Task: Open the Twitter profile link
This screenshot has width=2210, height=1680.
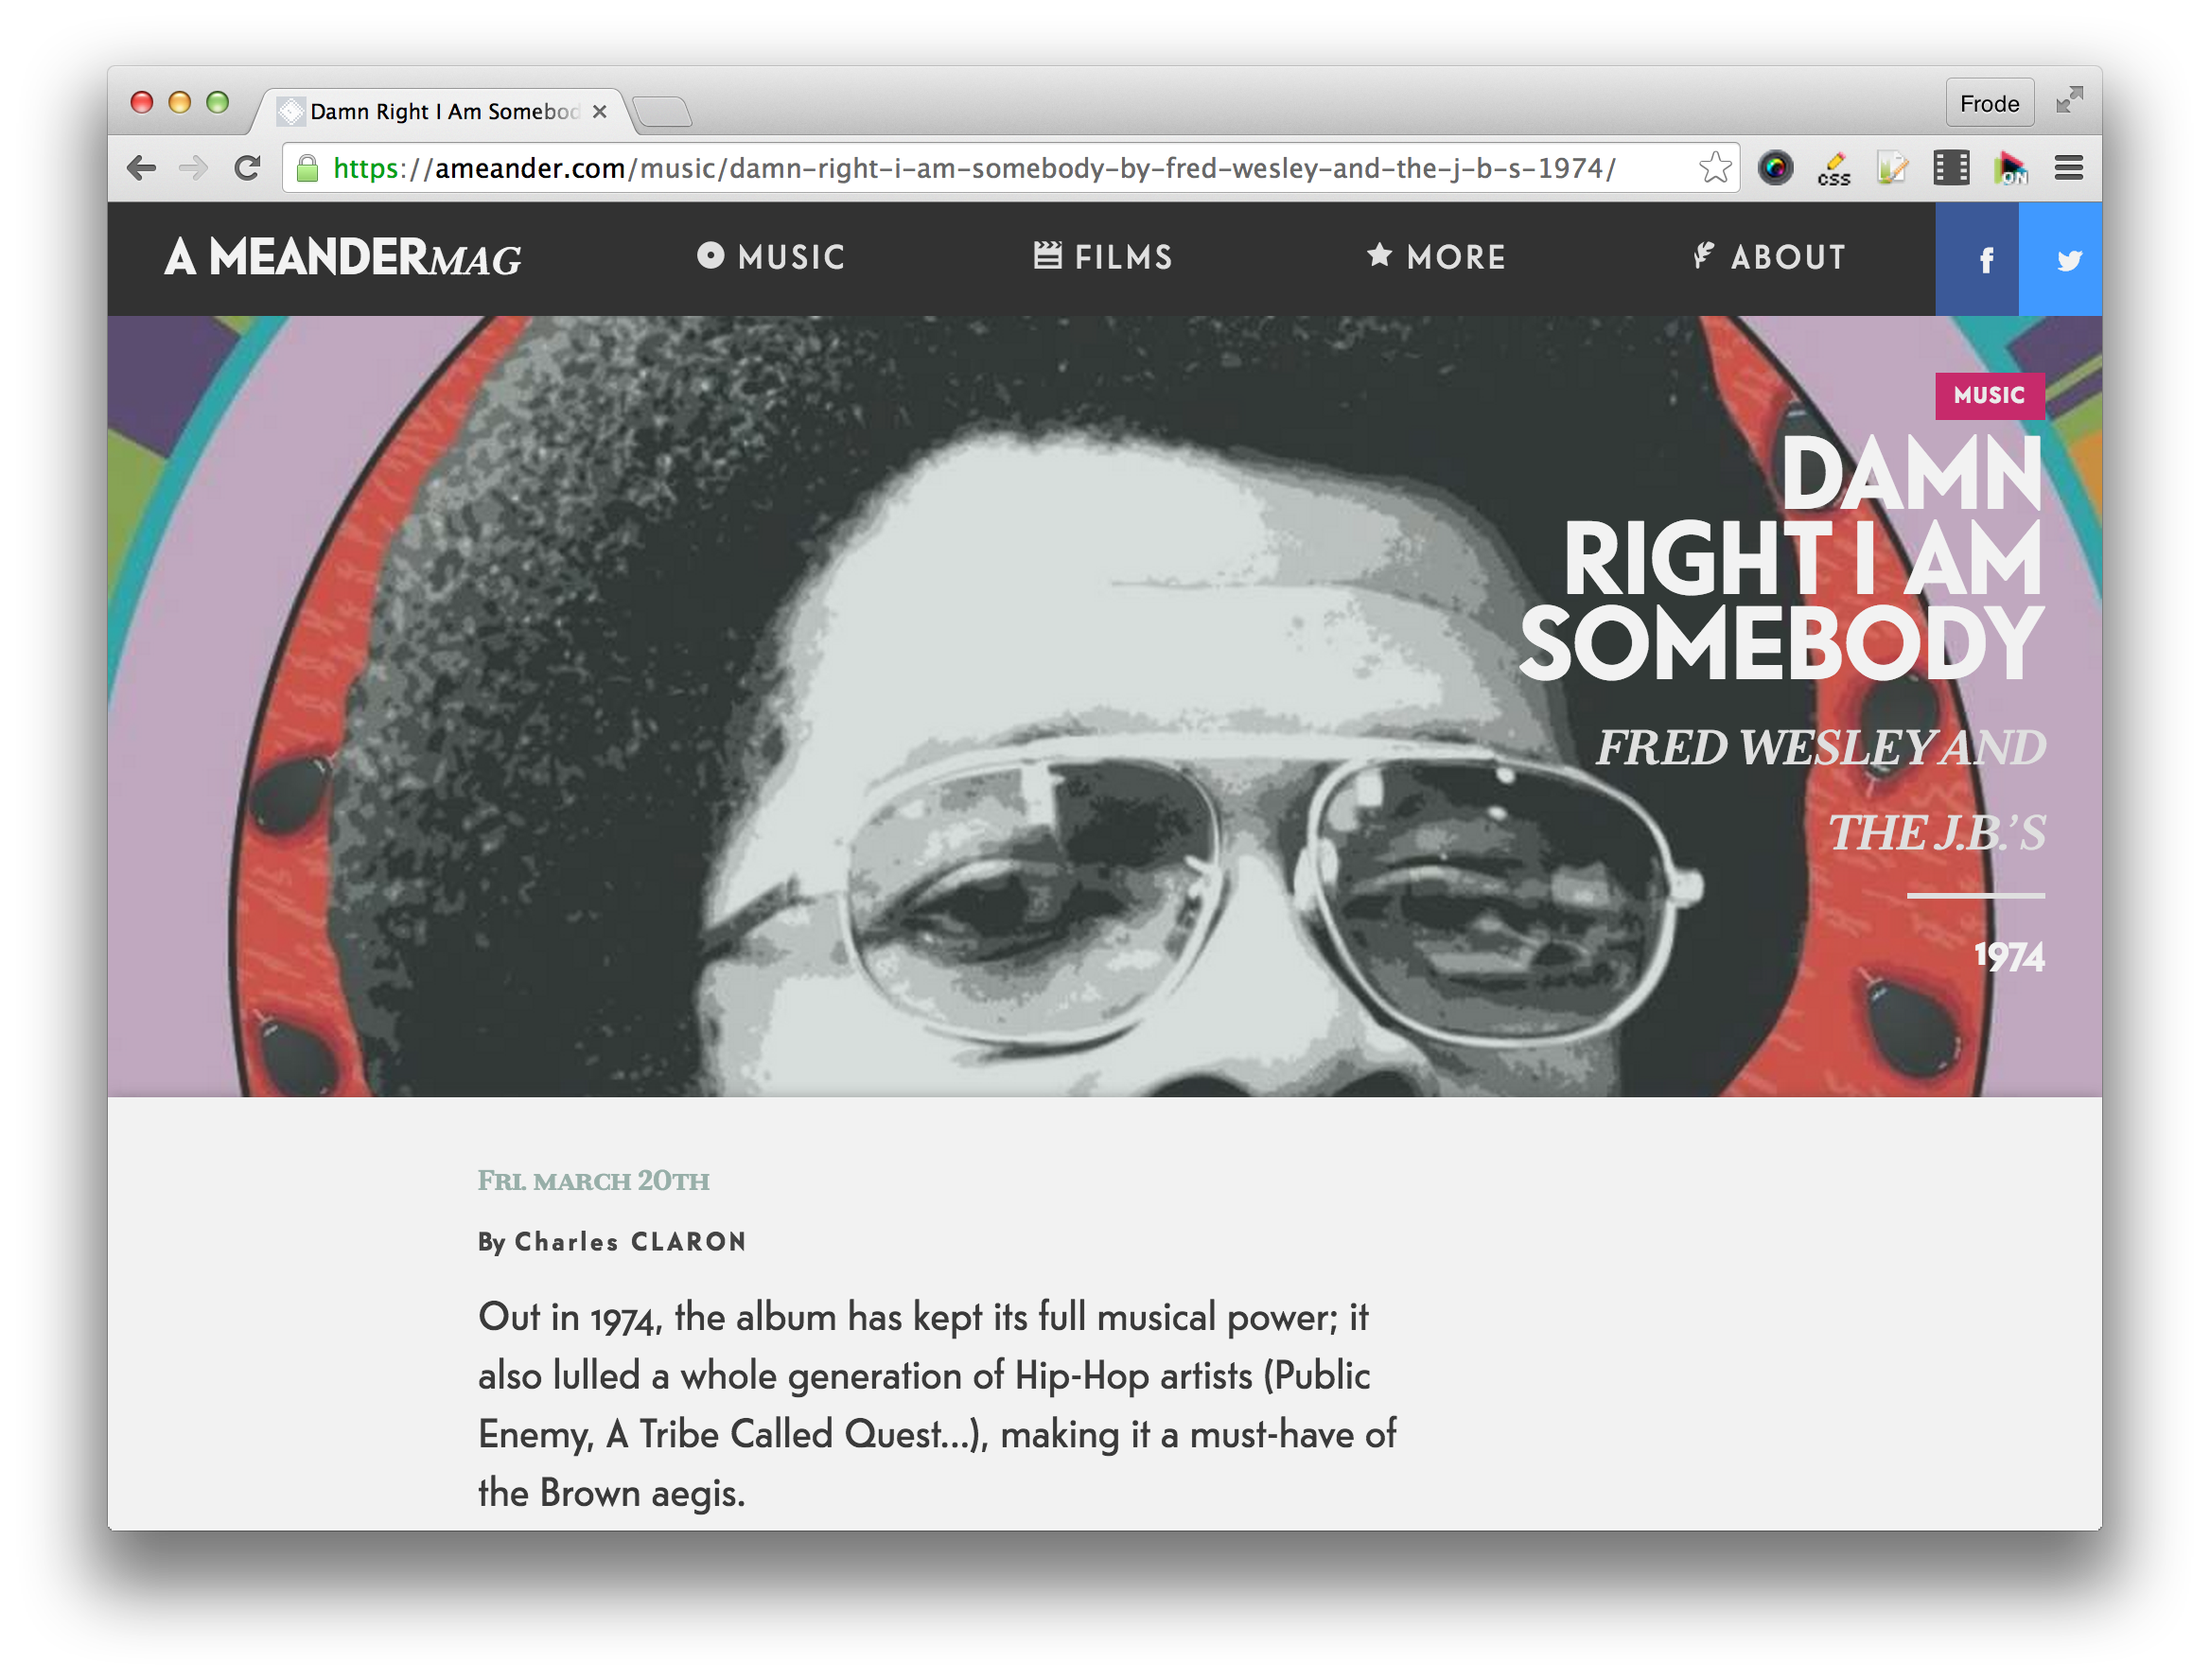Action: click(2060, 259)
